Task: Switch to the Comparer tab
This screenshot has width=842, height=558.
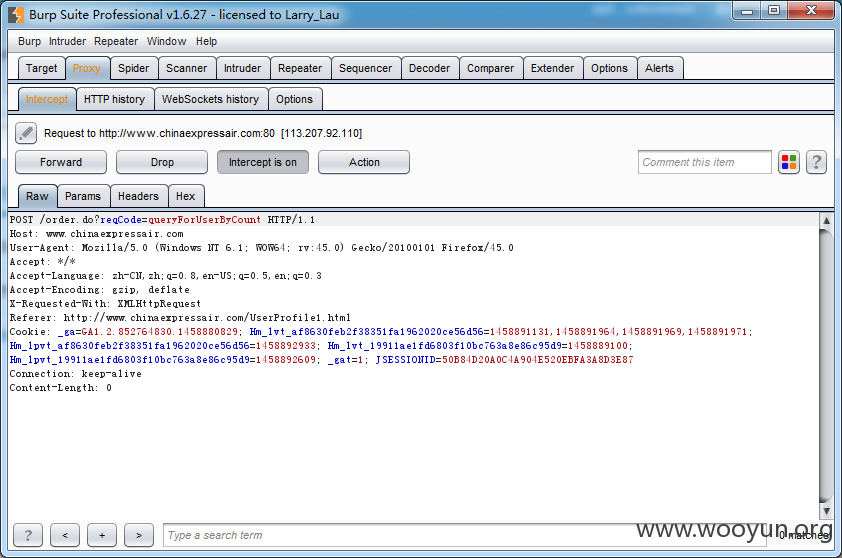Action: pos(490,68)
